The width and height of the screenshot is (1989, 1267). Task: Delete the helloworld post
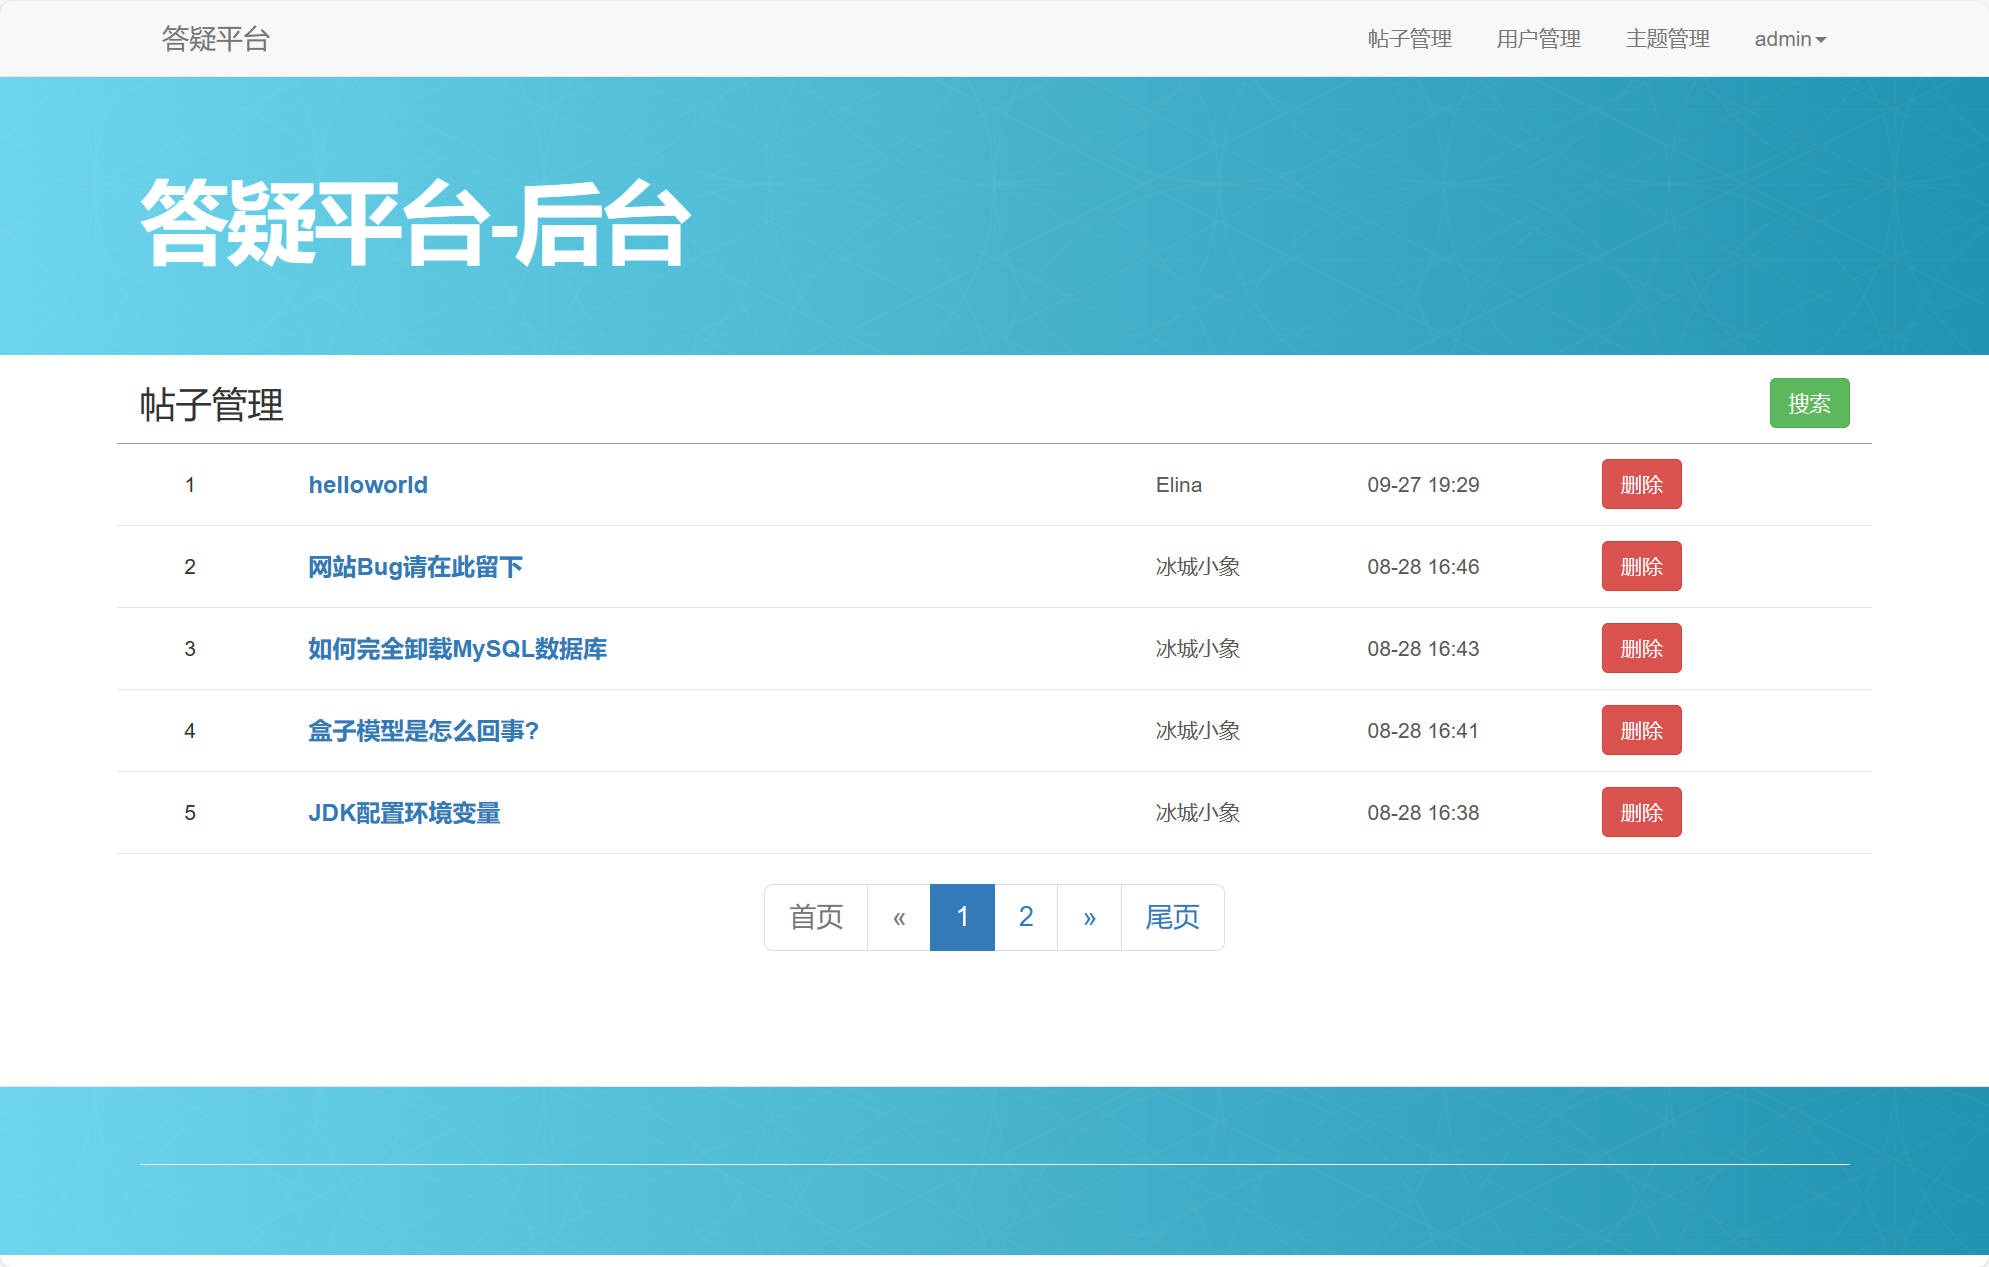(1641, 484)
